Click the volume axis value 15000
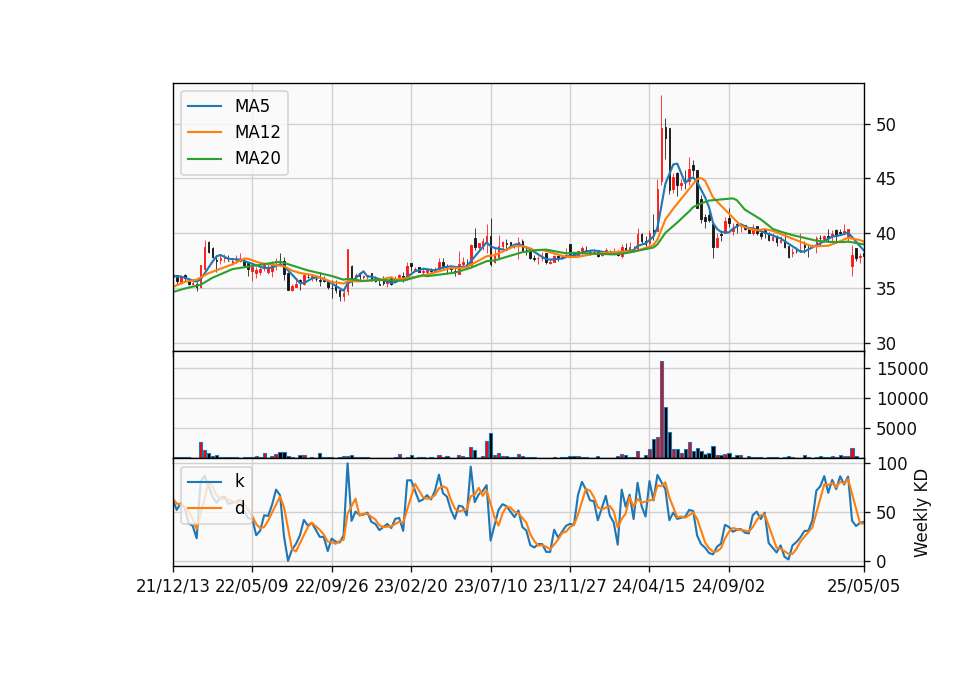This screenshot has height=690, width=960. (902, 369)
